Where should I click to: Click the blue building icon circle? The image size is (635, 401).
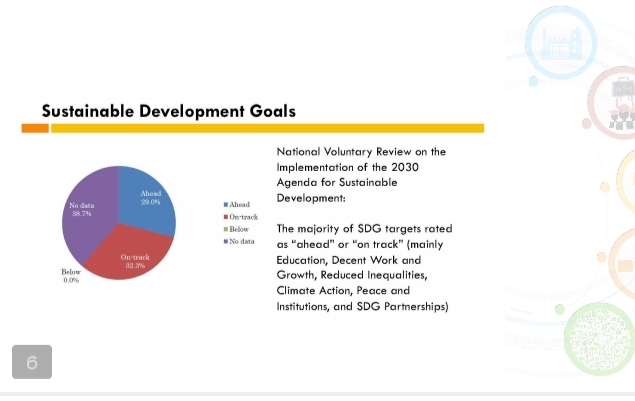tap(560, 44)
